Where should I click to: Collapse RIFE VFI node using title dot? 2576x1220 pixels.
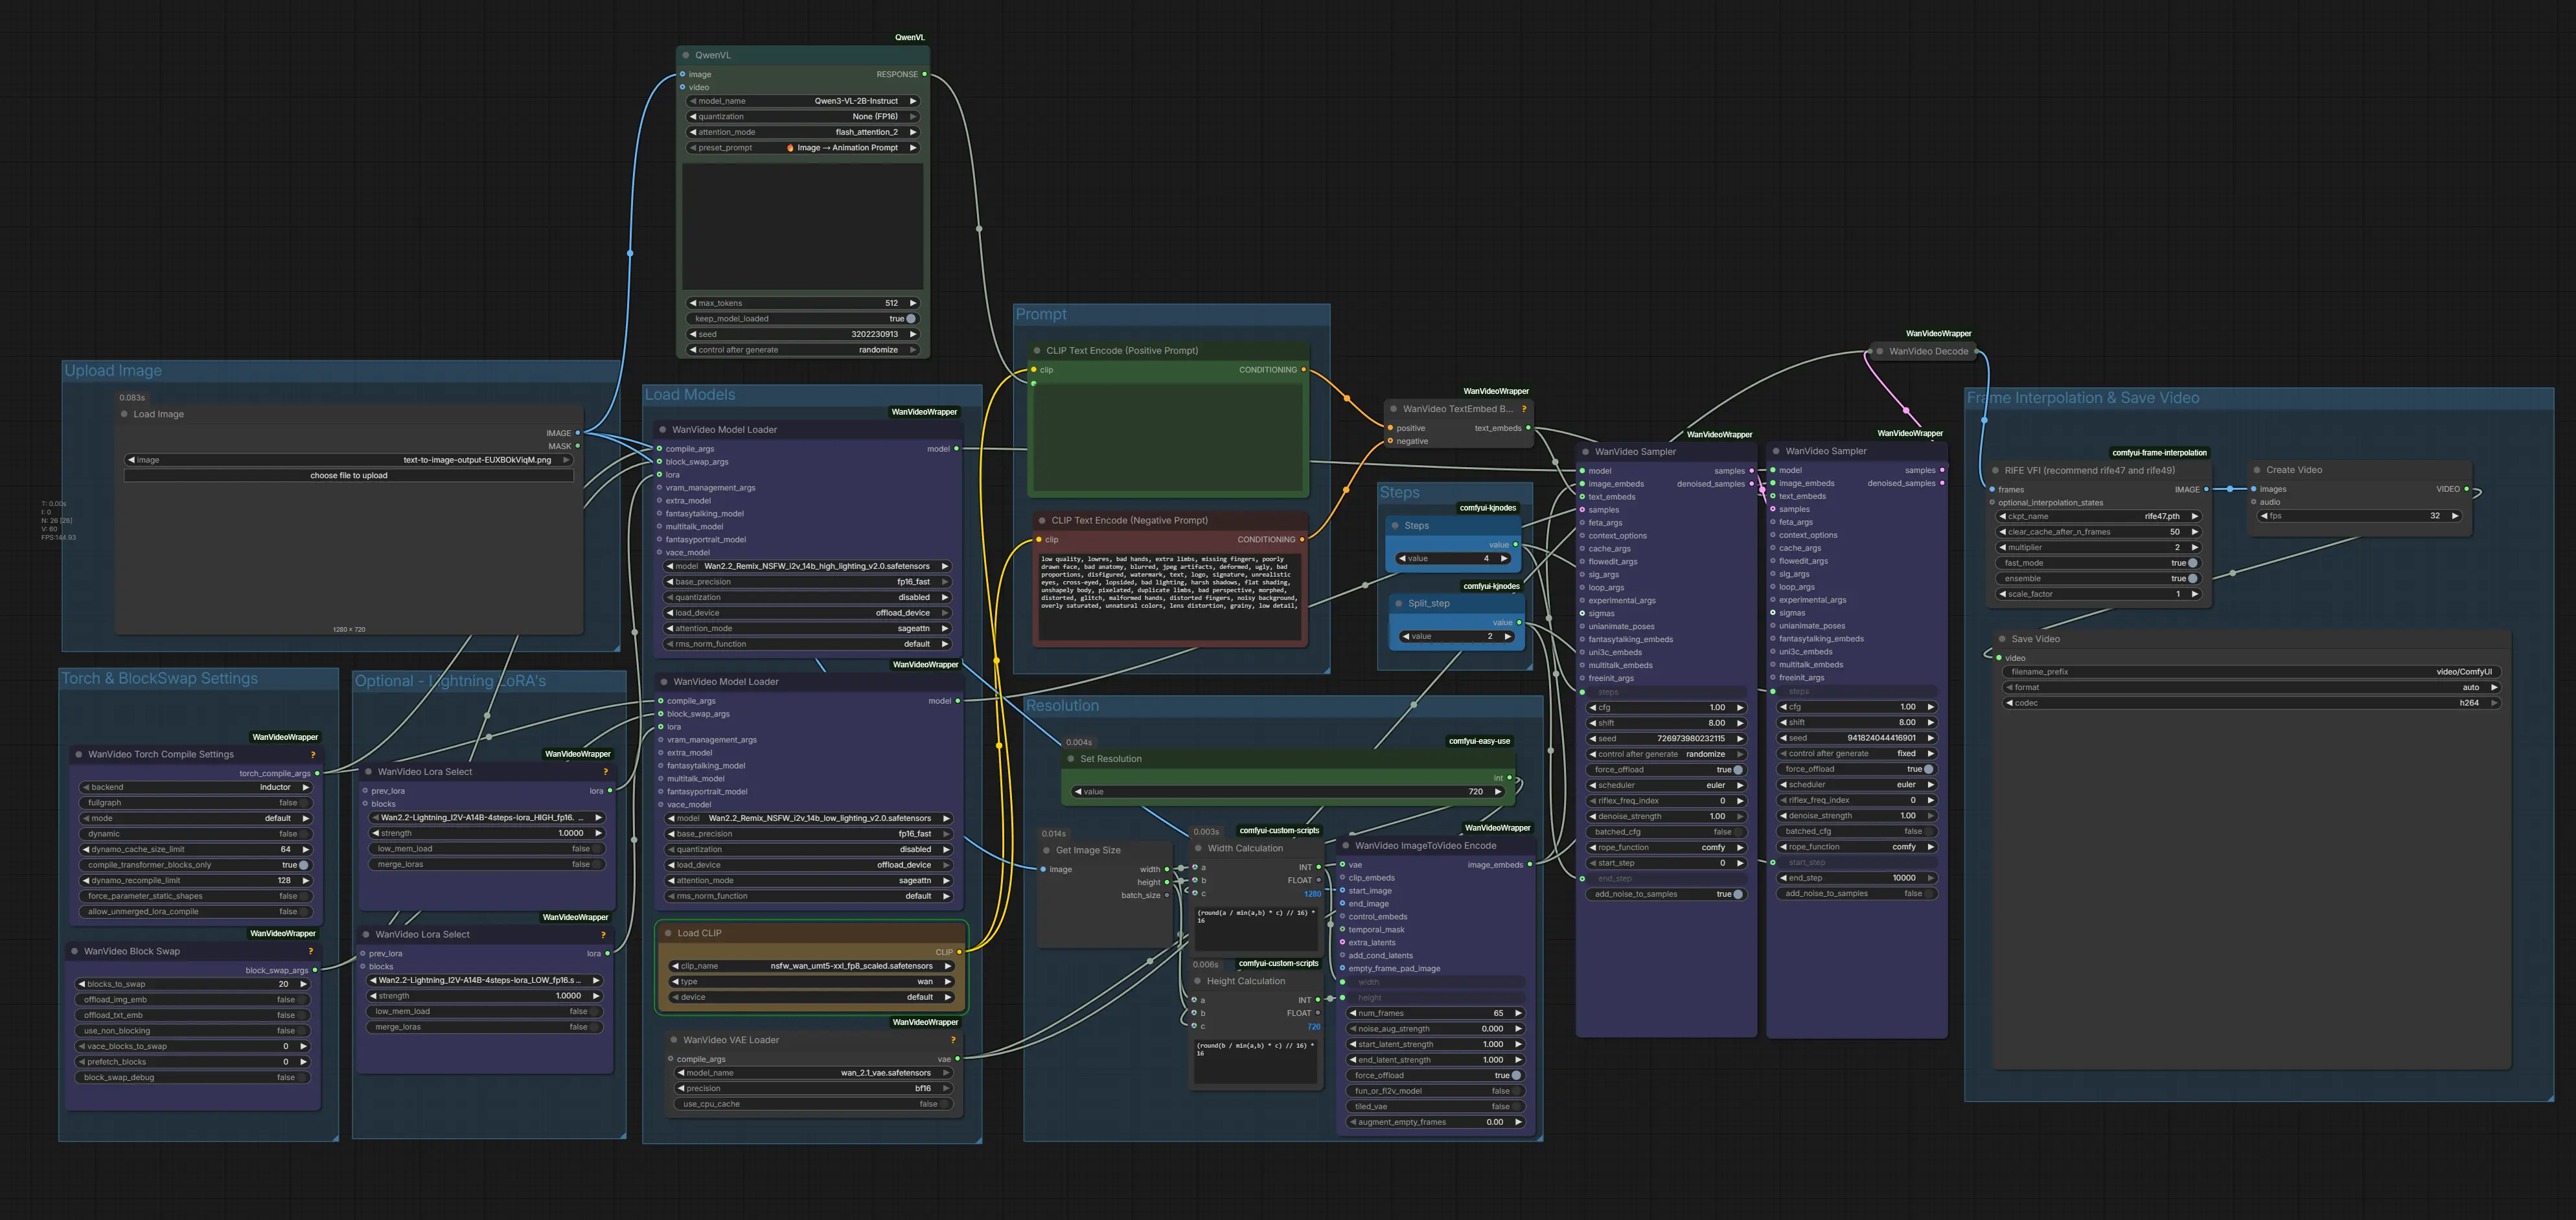pyautogui.click(x=1995, y=470)
